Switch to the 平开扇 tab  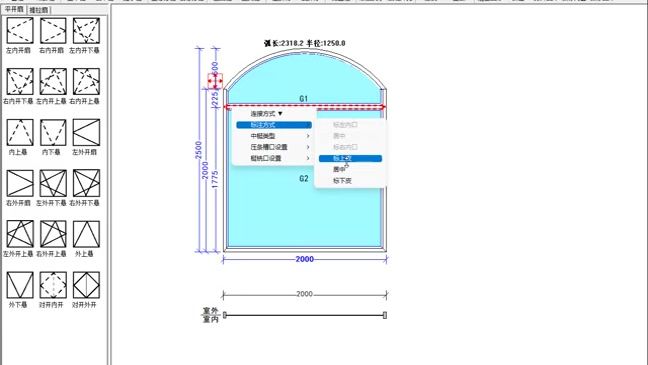pyautogui.click(x=14, y=9)
